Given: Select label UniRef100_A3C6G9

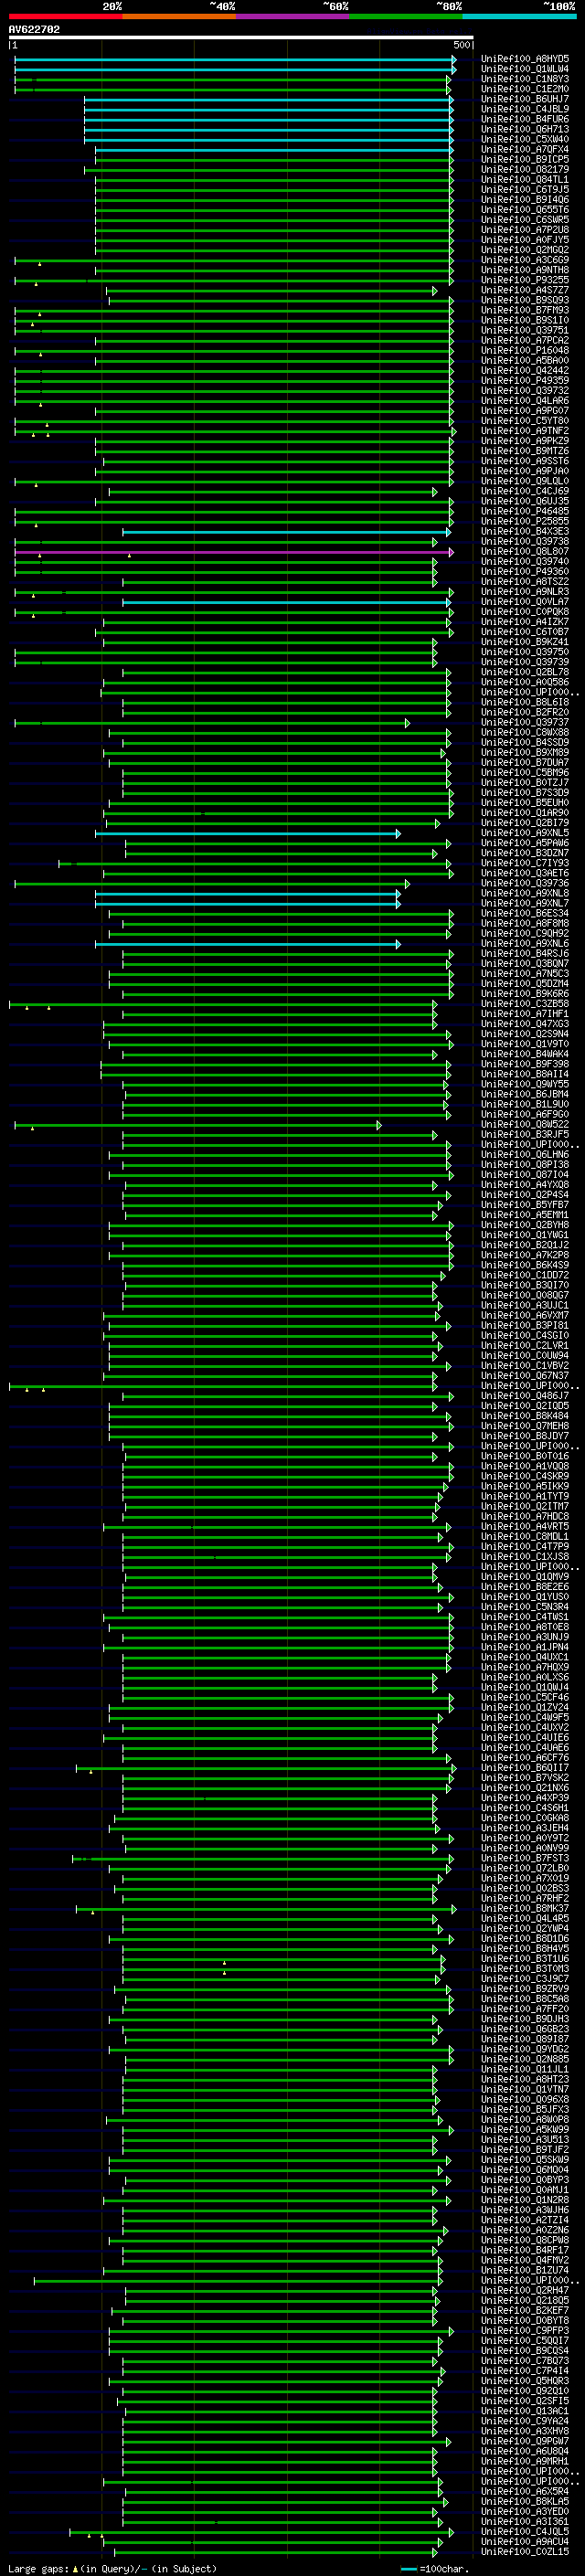Looking at the screenshot, I should tap(524, 260).
